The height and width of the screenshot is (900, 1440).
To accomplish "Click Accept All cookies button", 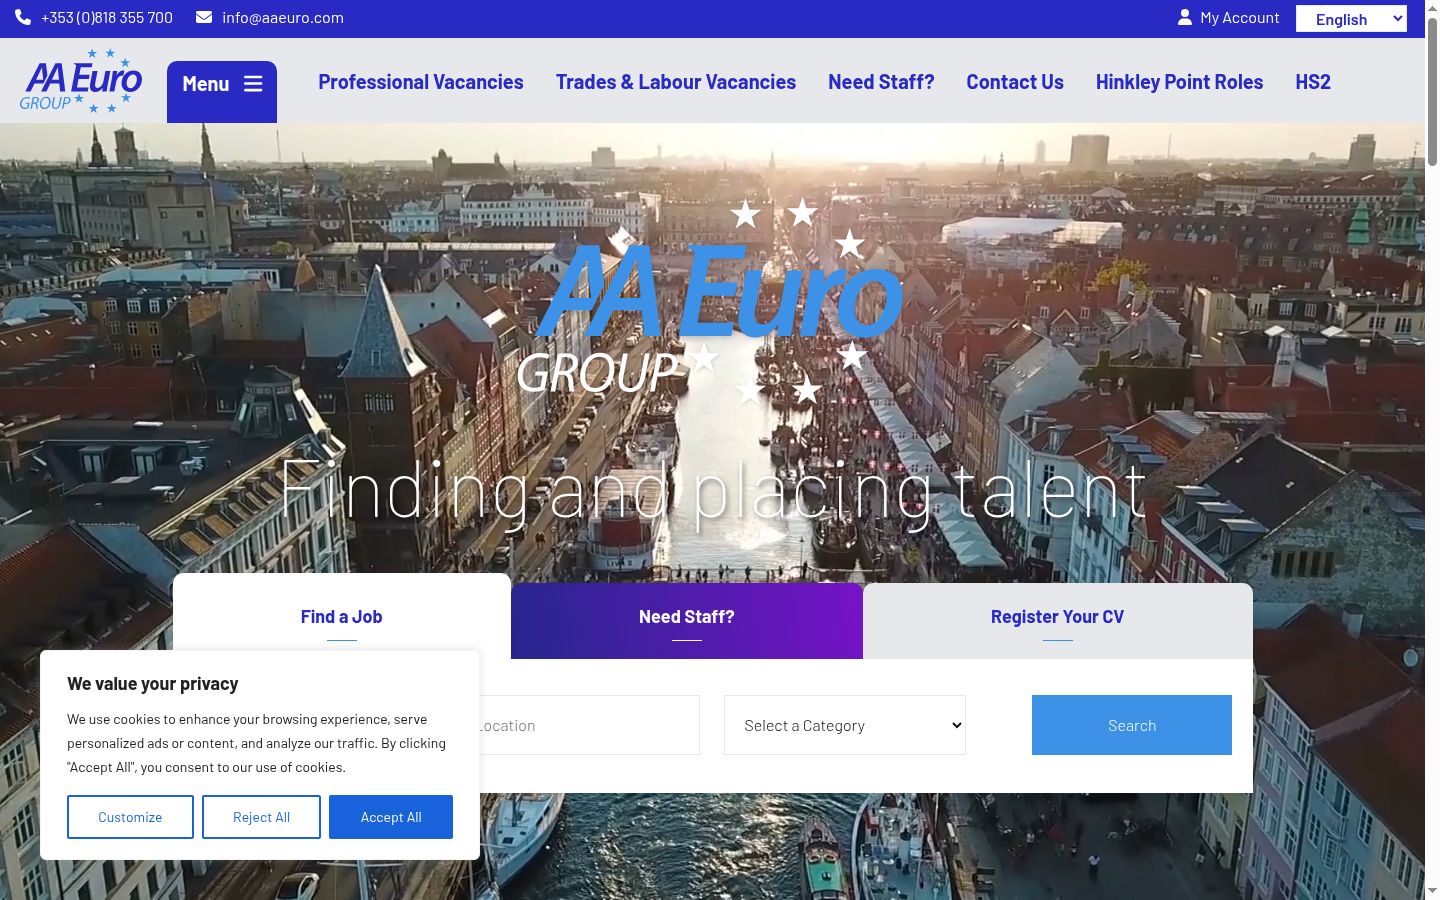I will pos(391,817).
